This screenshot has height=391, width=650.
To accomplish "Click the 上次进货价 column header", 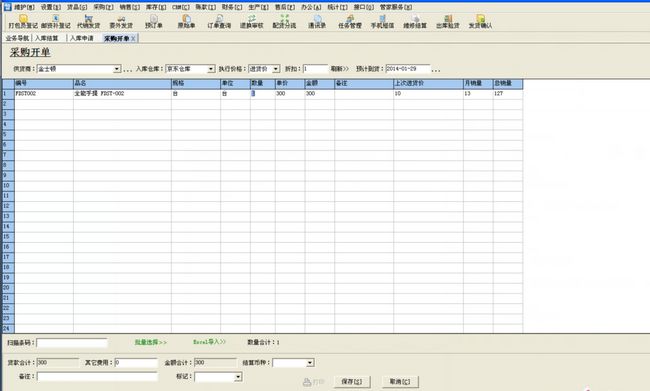I will (428, 83).
